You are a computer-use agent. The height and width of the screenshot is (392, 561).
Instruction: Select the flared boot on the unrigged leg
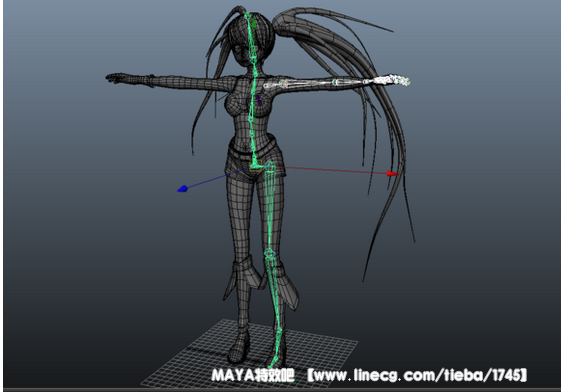(x=243, y=280)
